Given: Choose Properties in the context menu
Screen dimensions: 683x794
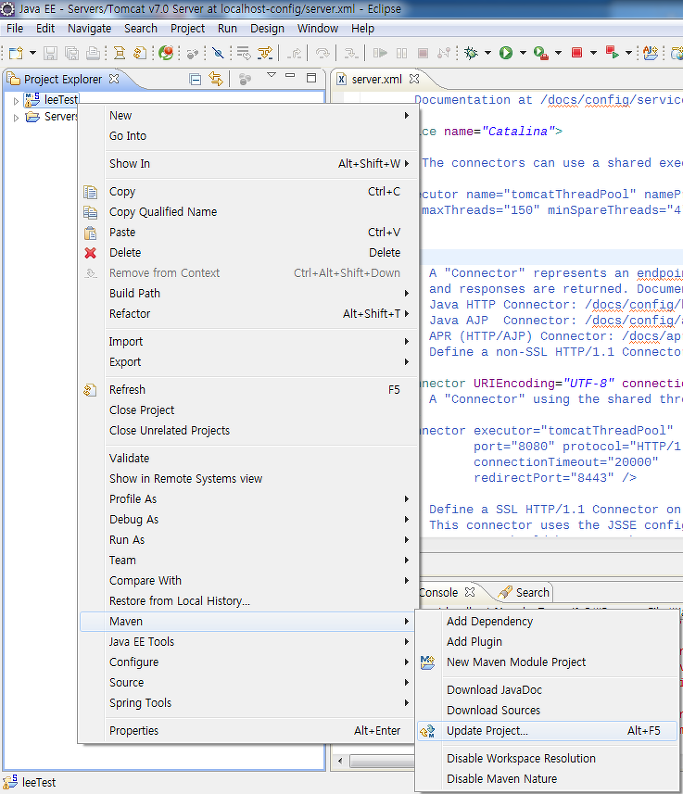Looking at the screenshot, I should (x=248, y=731).
